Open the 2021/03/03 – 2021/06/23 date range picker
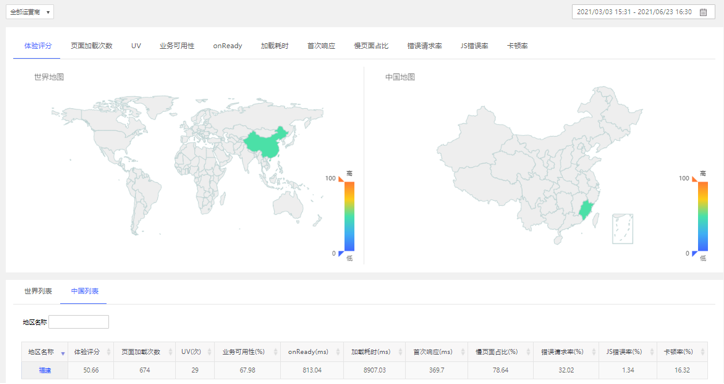 pos(643,12)
